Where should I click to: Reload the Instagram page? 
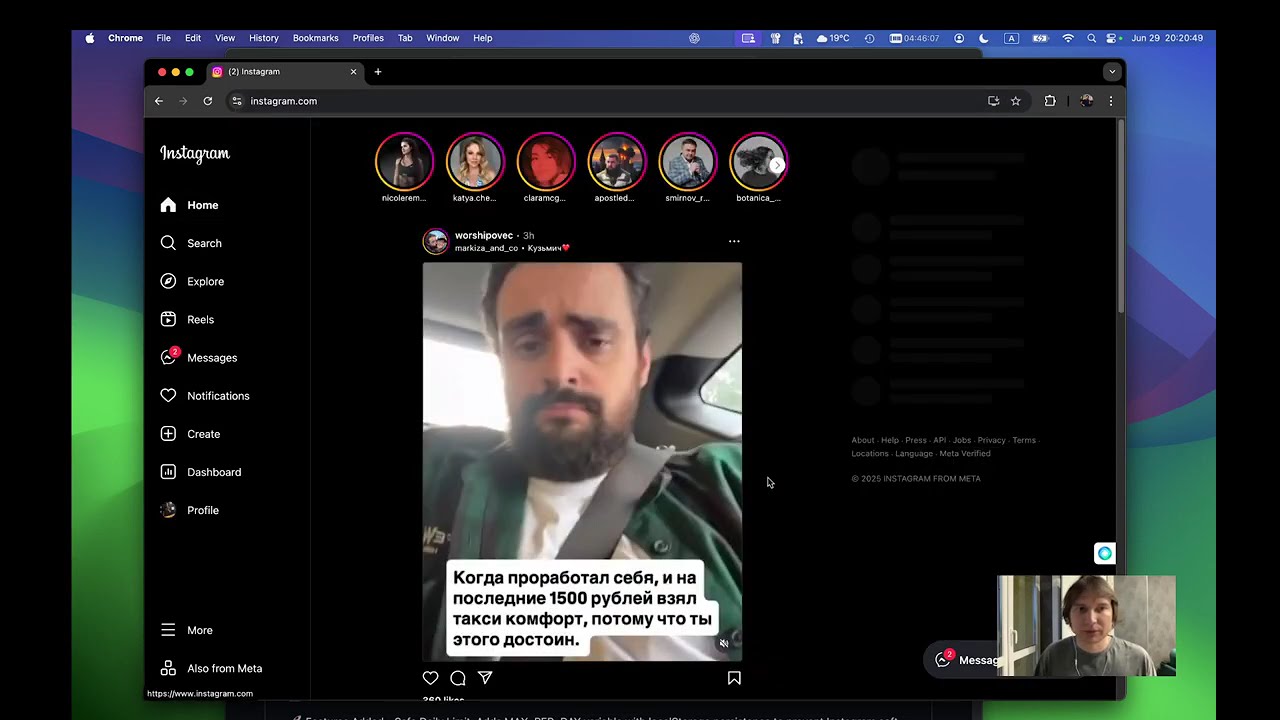click(x=208, y=101)
